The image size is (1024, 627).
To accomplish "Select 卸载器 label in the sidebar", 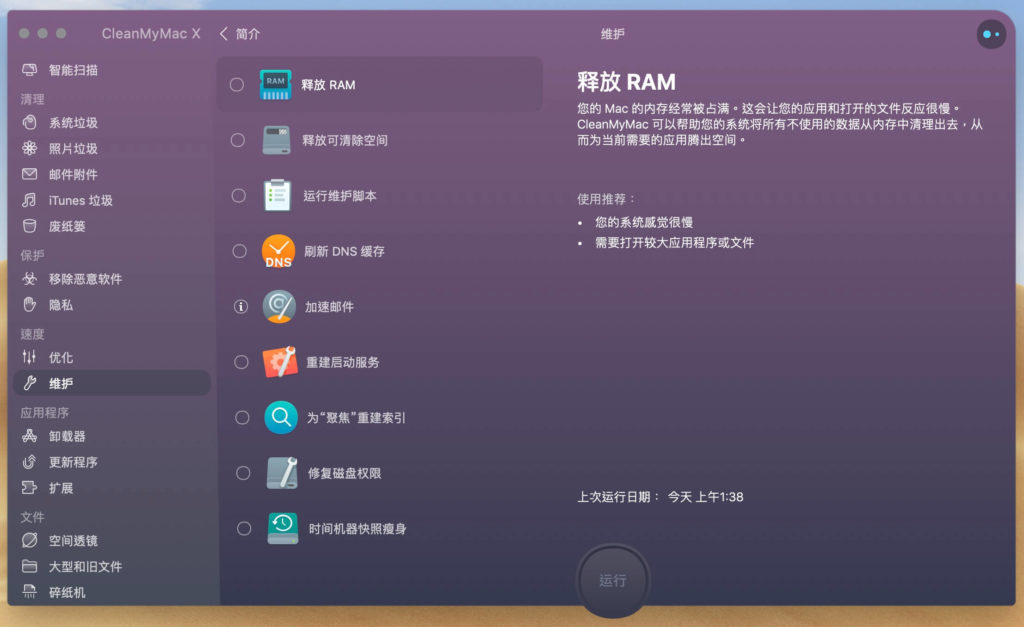I will 67,436.
